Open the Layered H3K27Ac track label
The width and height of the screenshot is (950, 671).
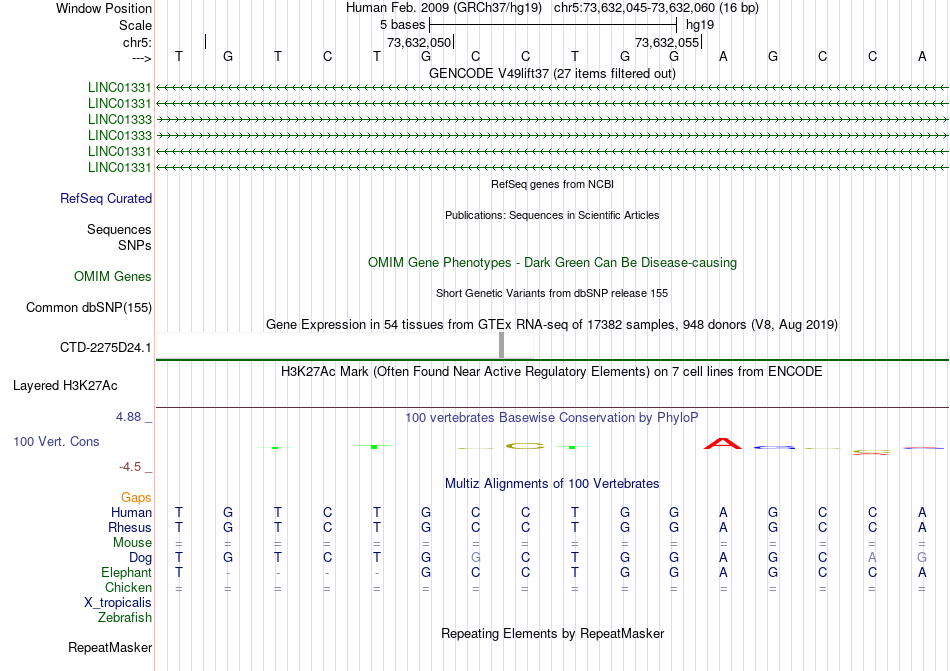click(65, 386)
